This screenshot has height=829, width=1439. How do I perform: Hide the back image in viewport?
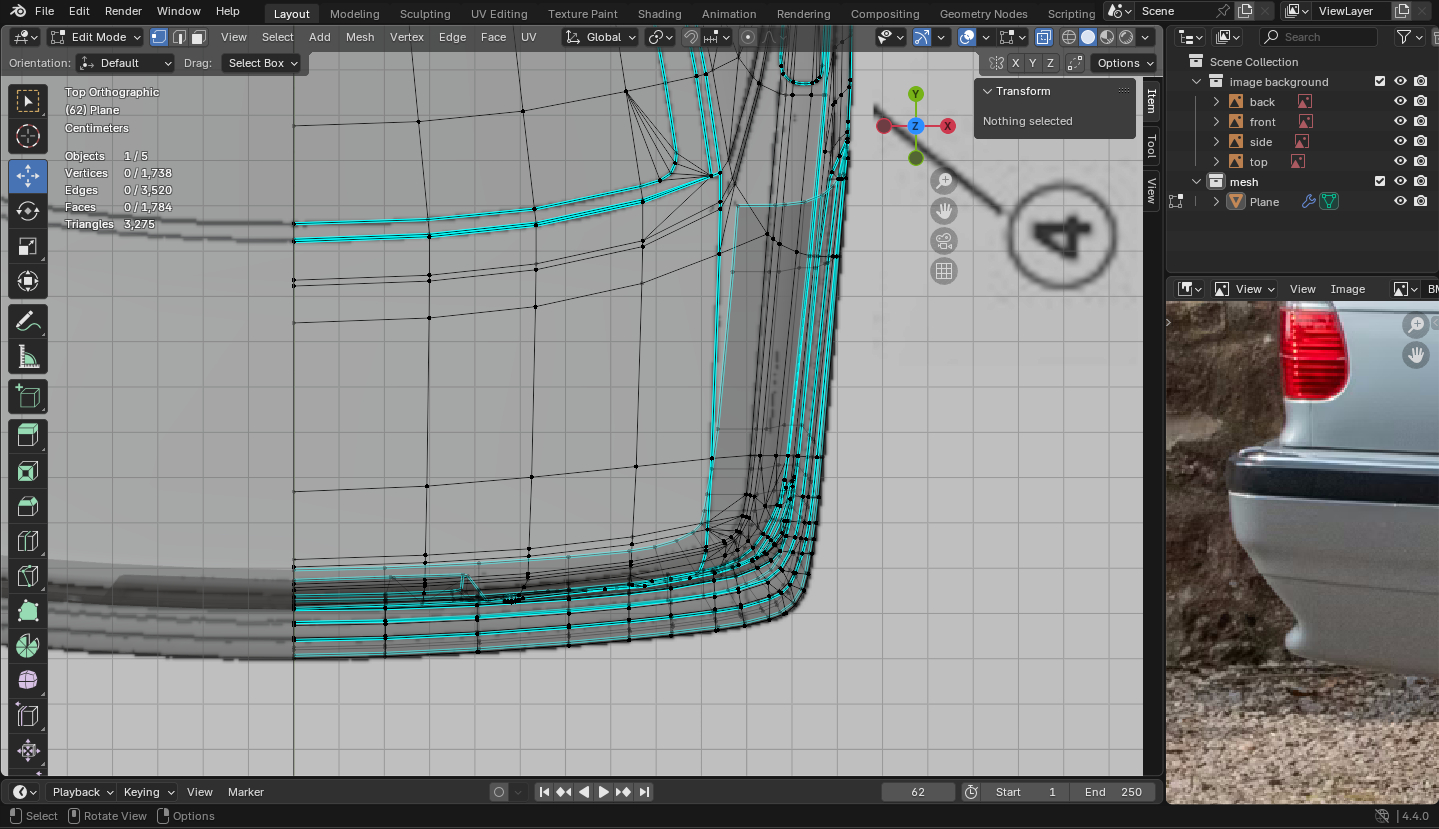(1400, 101)
